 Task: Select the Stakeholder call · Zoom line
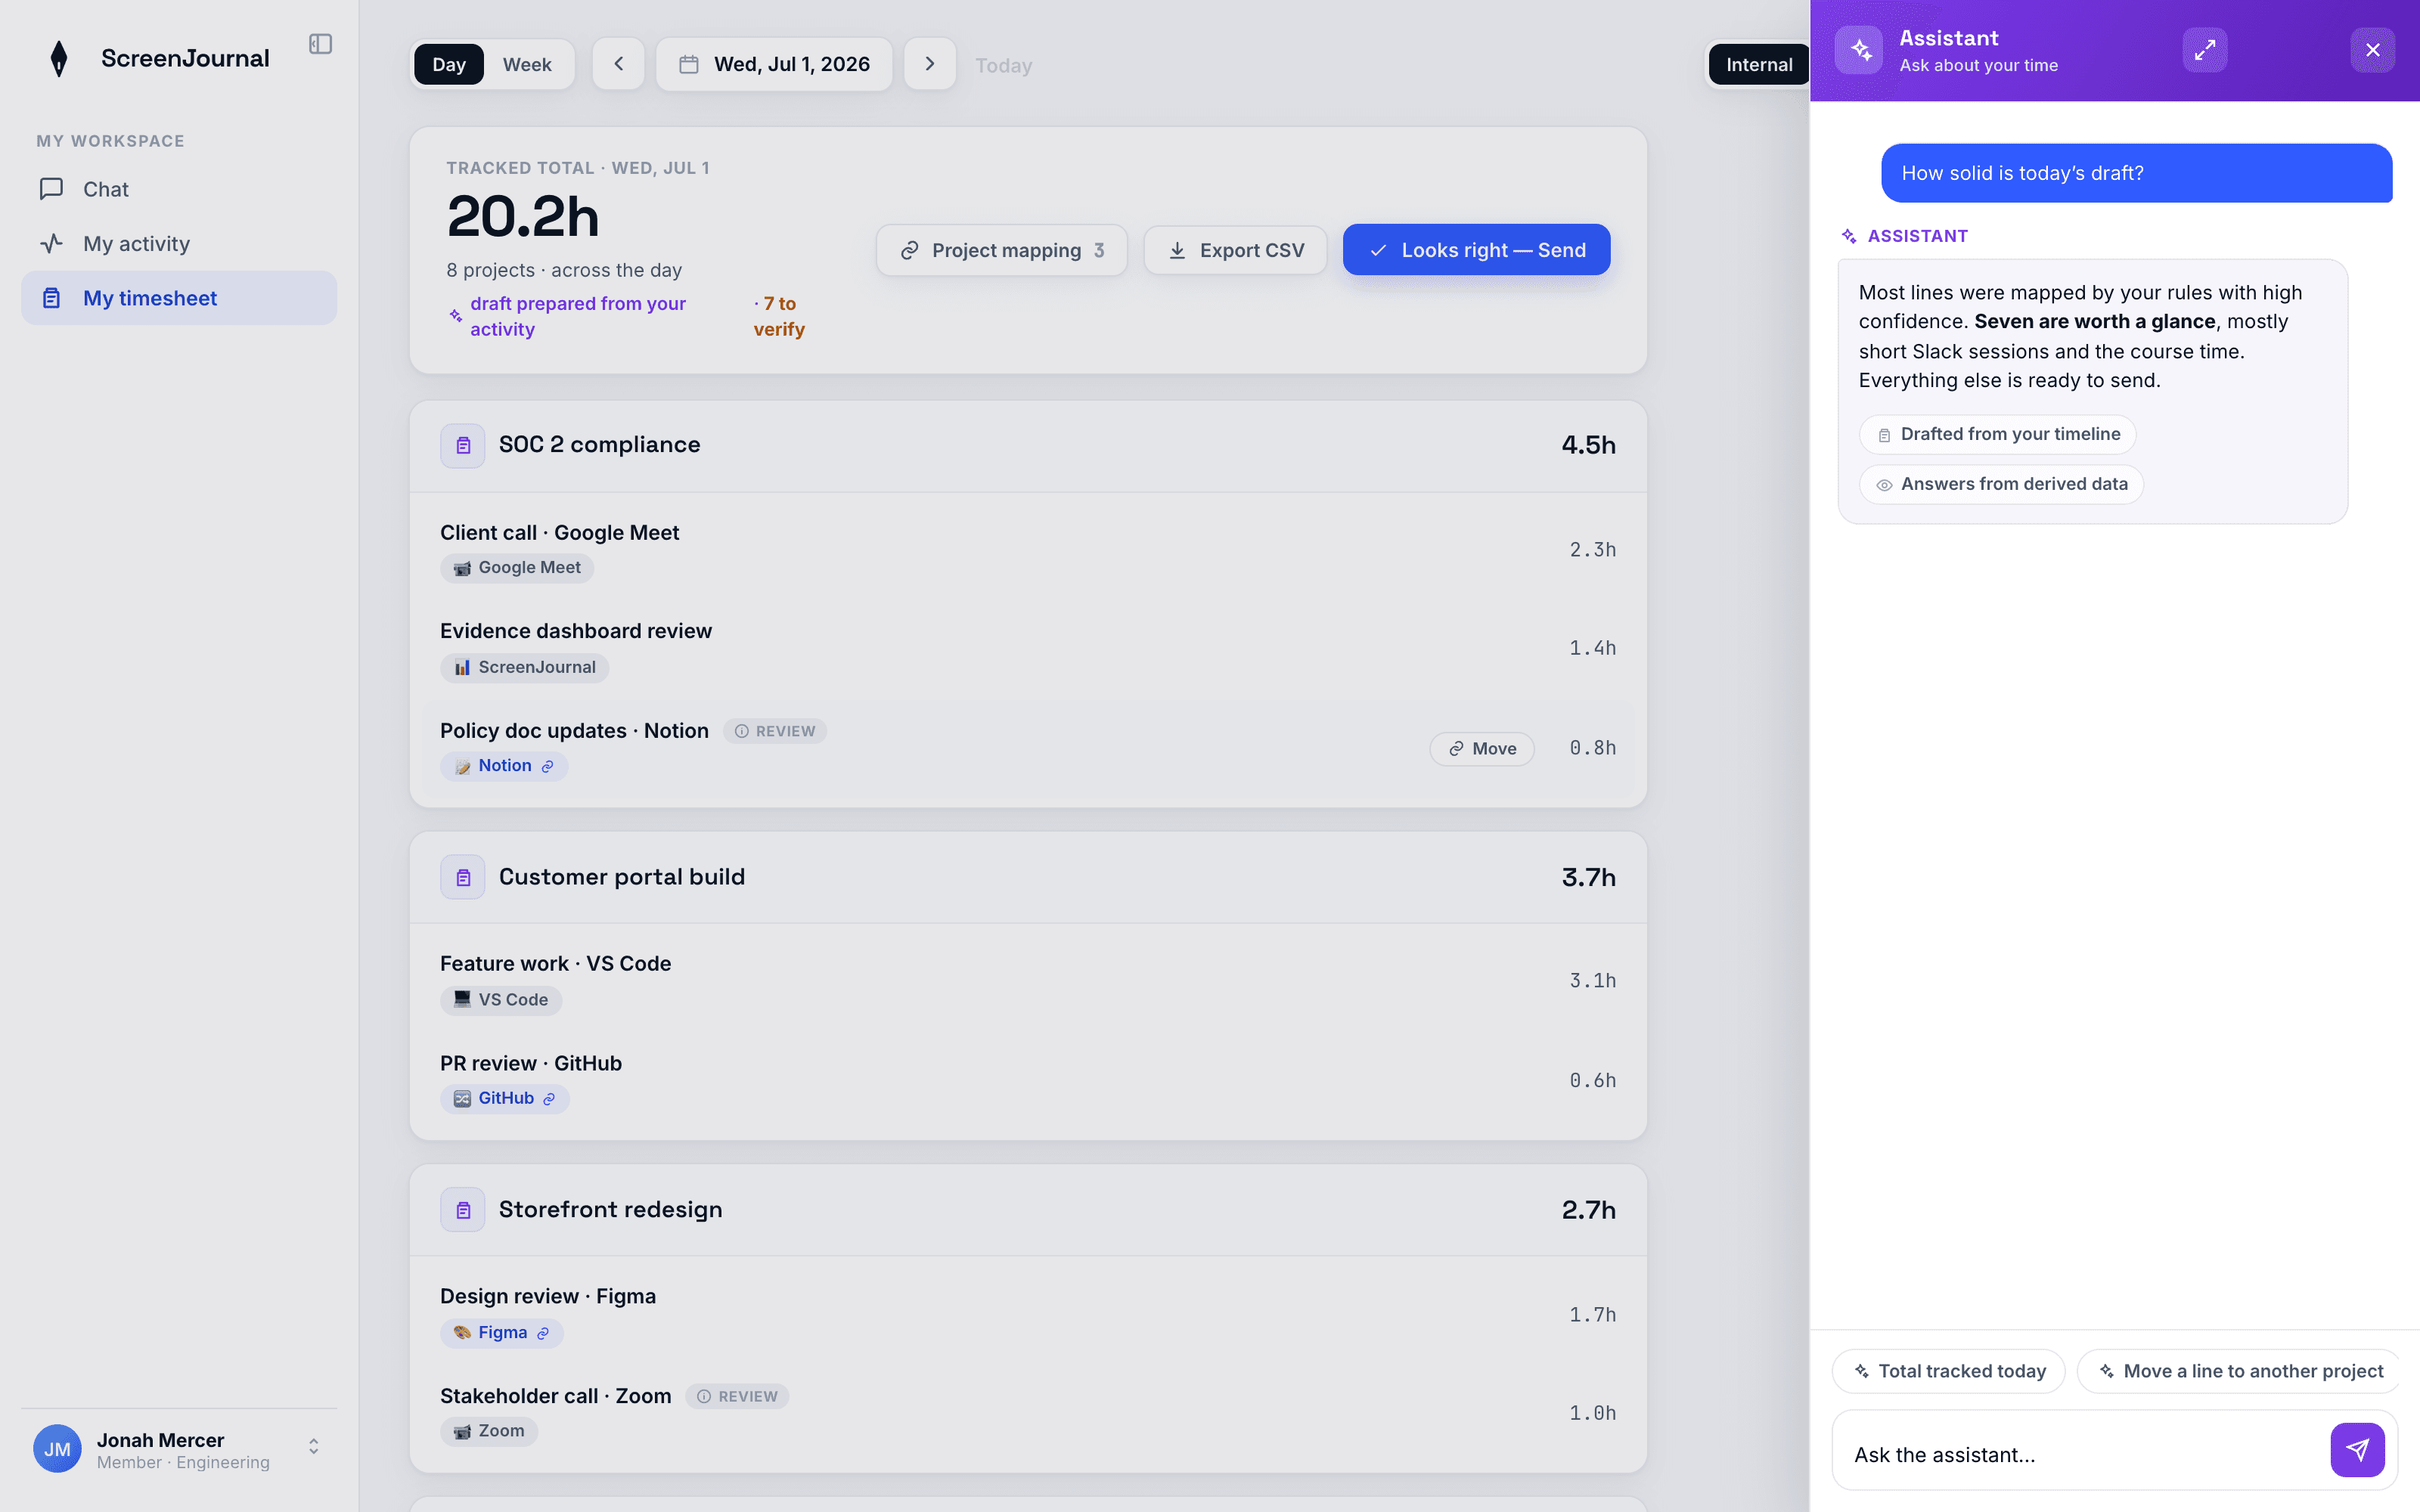point(1028,1413)
